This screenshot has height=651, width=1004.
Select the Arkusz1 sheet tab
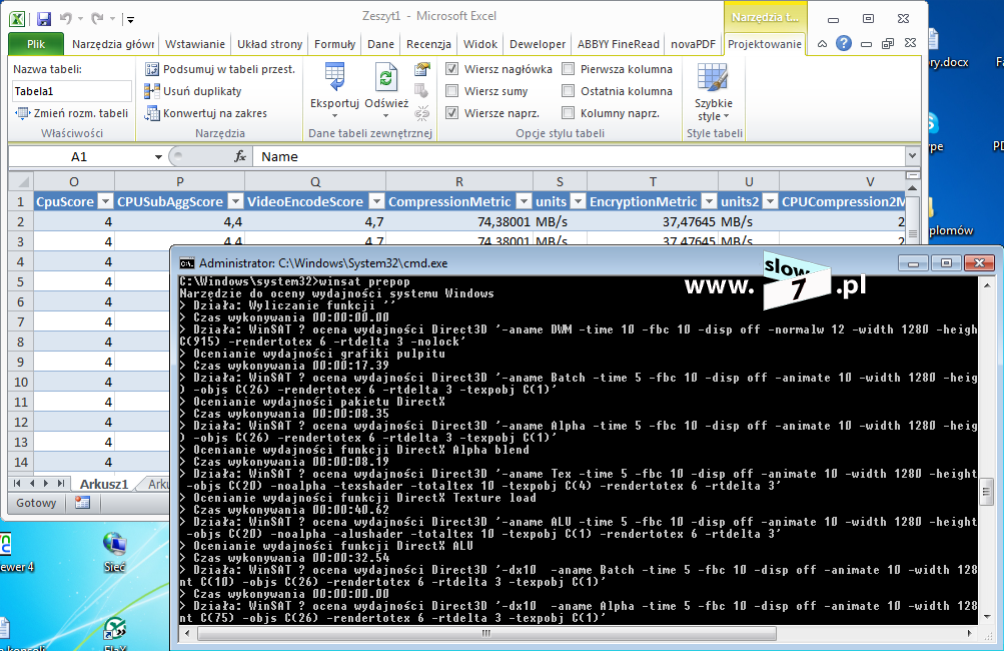(102, 484)
